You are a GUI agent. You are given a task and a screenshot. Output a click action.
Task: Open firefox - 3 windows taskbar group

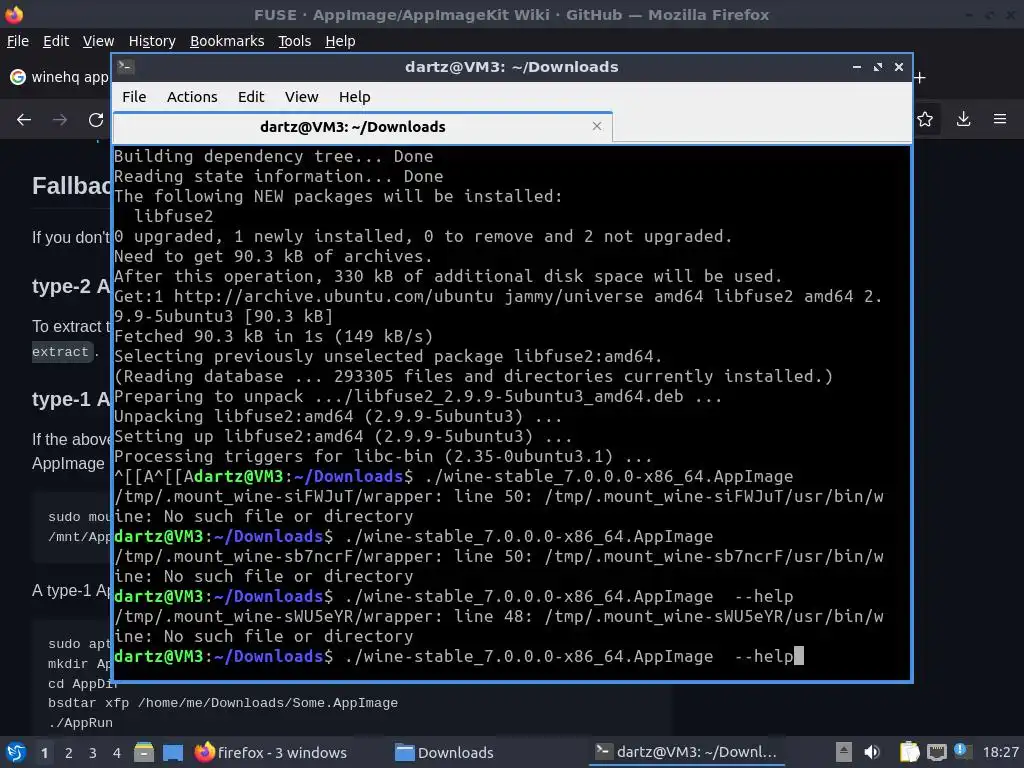[x=272, y=752]
